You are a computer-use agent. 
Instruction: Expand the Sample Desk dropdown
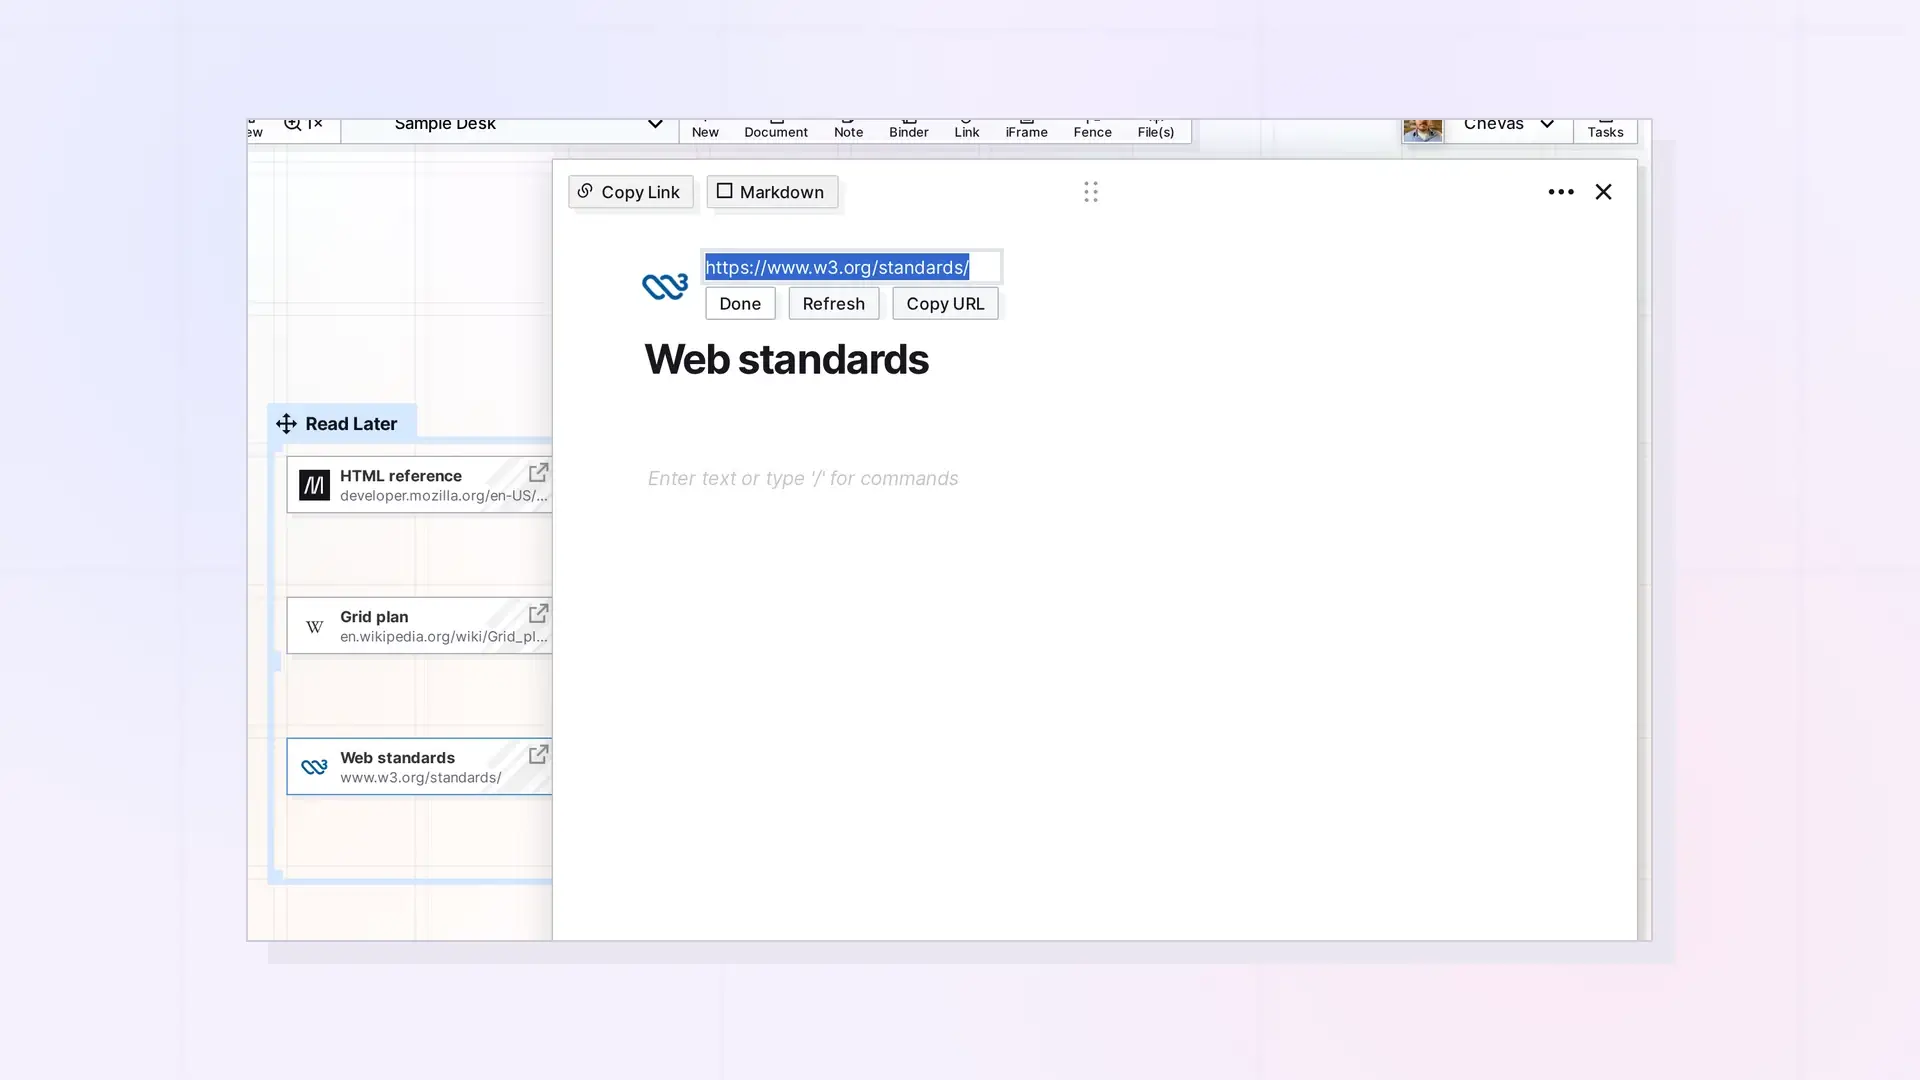[654, 125]
